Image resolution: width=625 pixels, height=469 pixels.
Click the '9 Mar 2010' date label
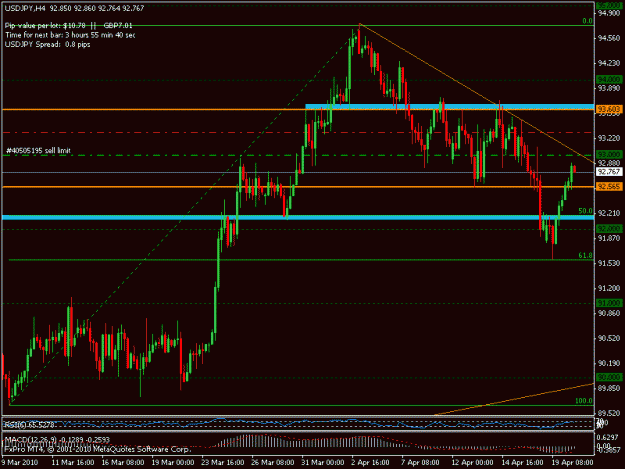(x=20, y=462)
